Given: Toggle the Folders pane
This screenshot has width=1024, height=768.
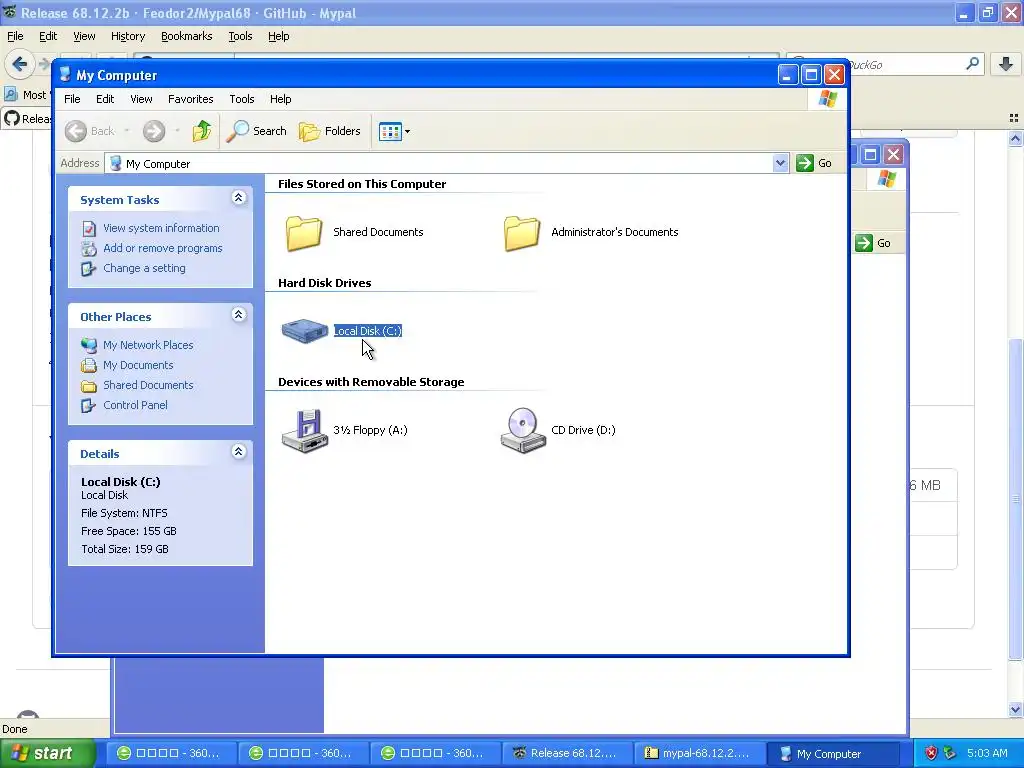Looking at the screenshot, I should click(x=330, y=131).
